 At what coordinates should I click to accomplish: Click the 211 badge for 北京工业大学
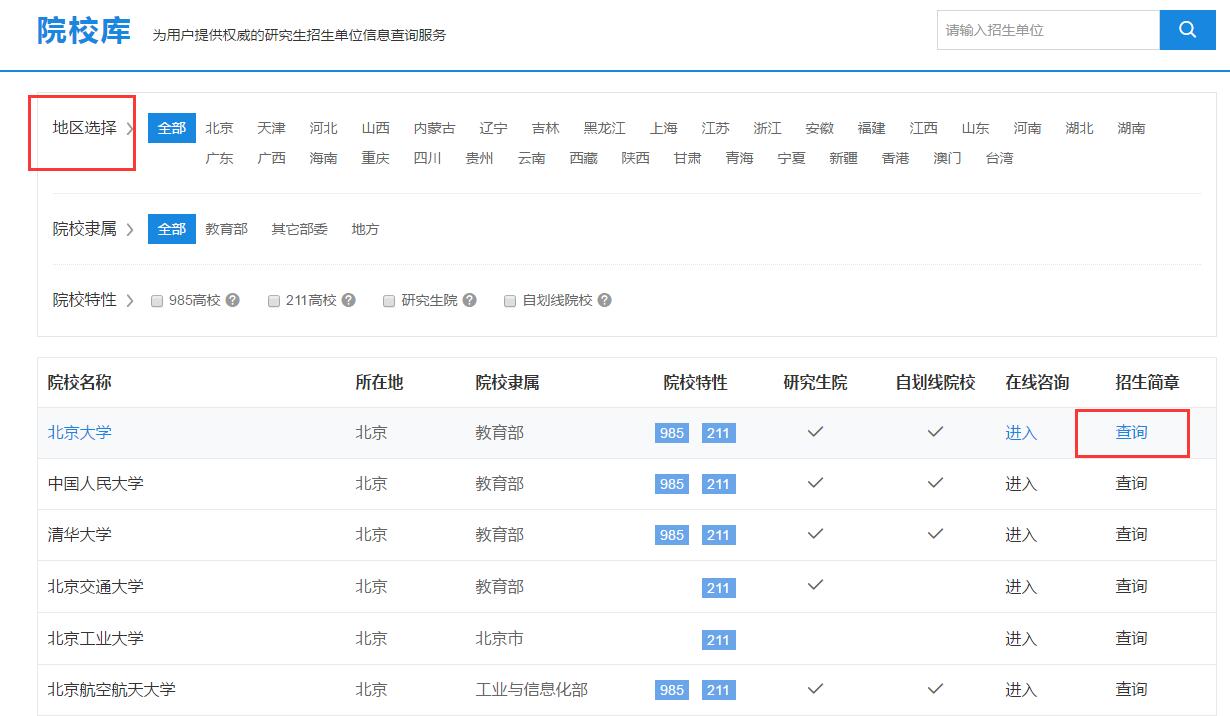point(718,639)
